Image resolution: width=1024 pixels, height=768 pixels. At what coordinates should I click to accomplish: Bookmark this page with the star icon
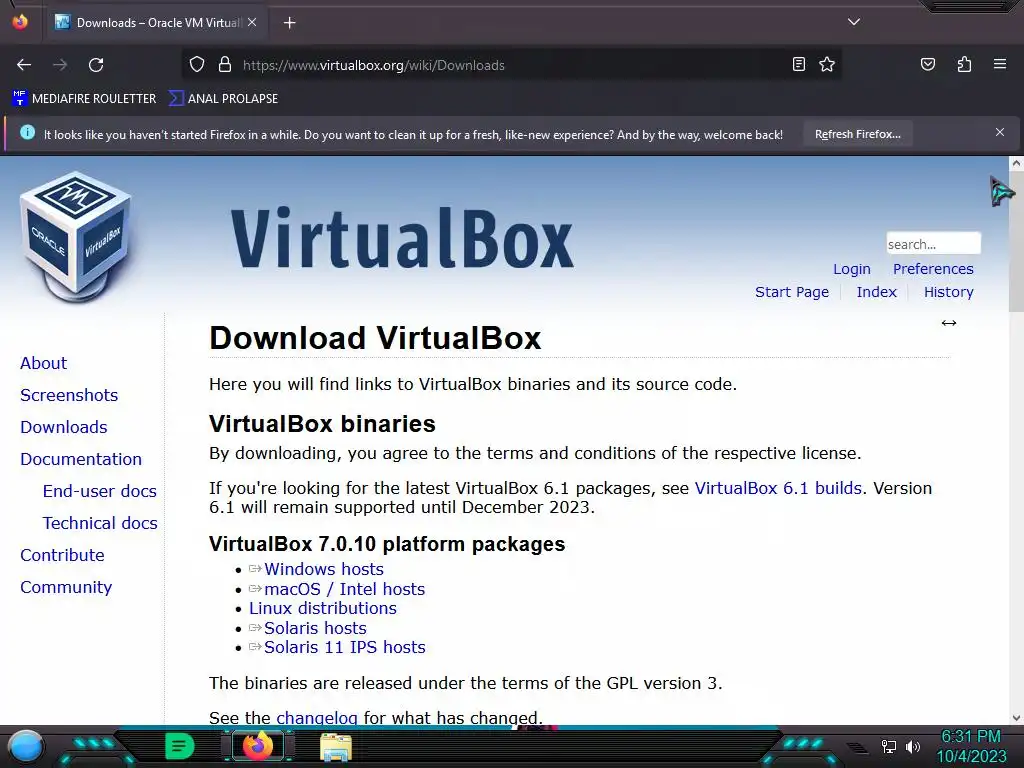[827, 64]
